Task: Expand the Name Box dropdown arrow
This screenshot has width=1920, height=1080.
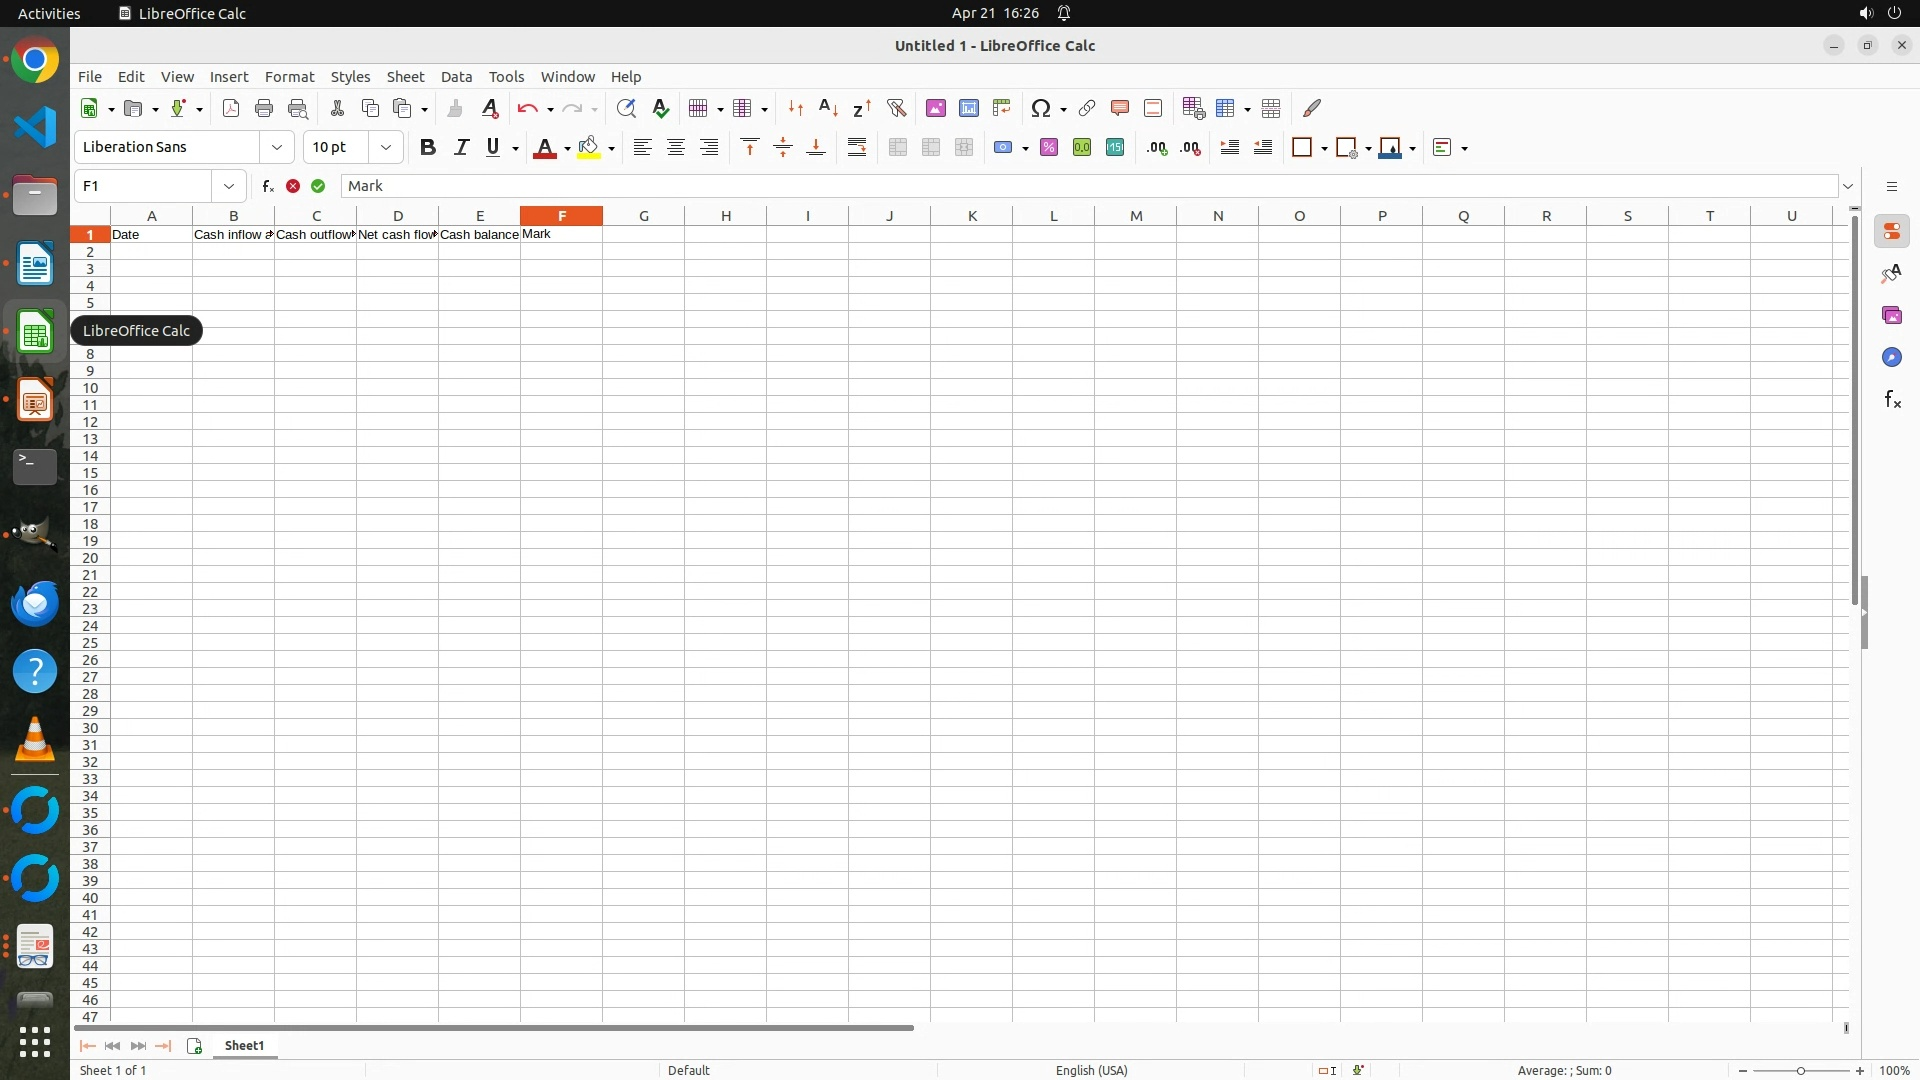Action: tap(229, 186)
